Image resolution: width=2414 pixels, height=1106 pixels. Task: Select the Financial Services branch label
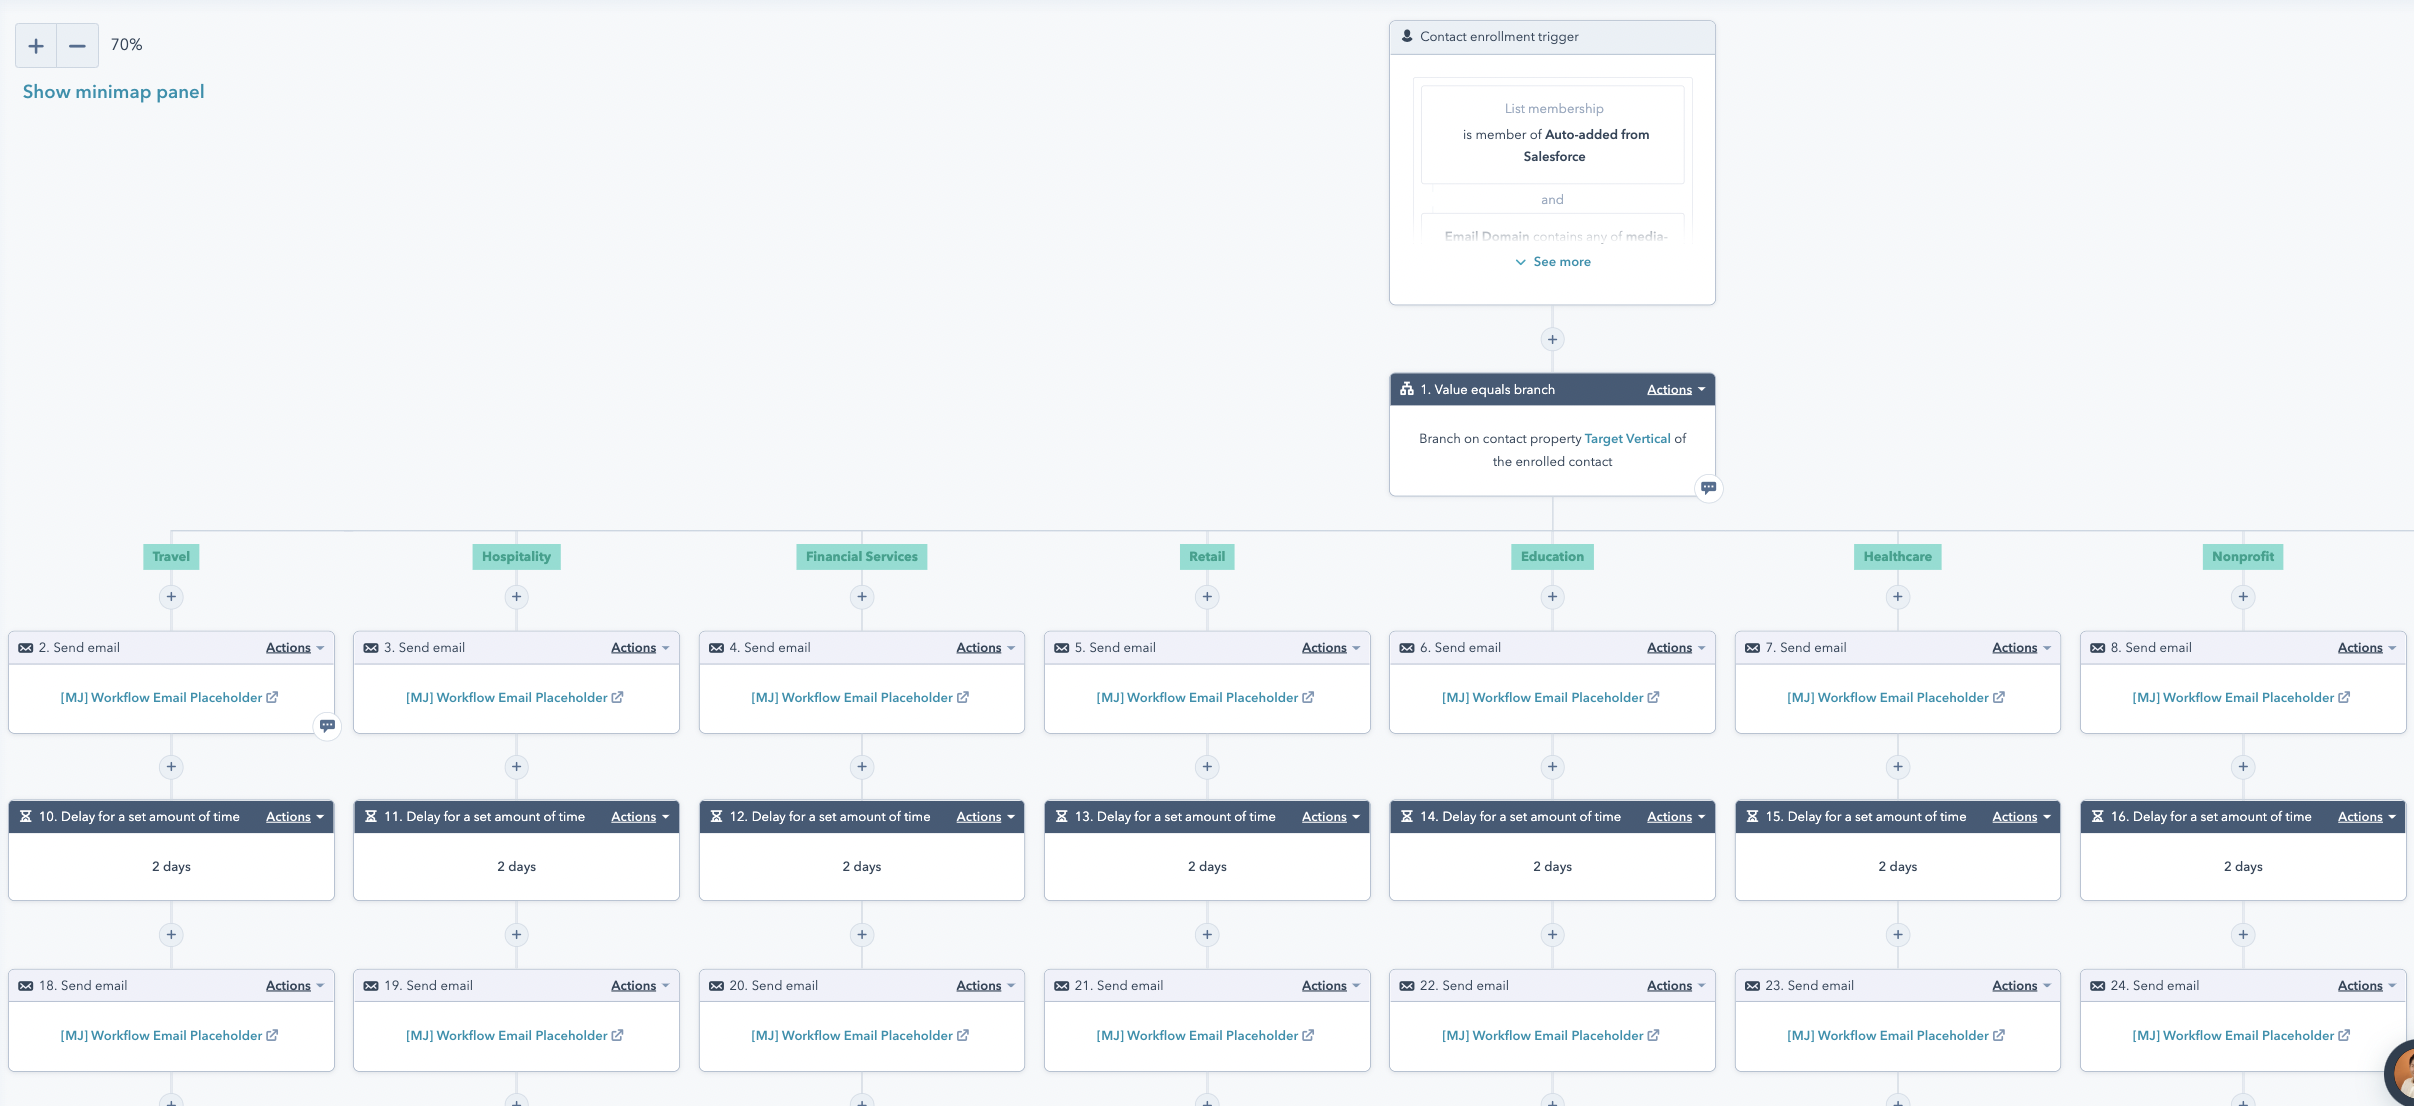tap(861, 557)
